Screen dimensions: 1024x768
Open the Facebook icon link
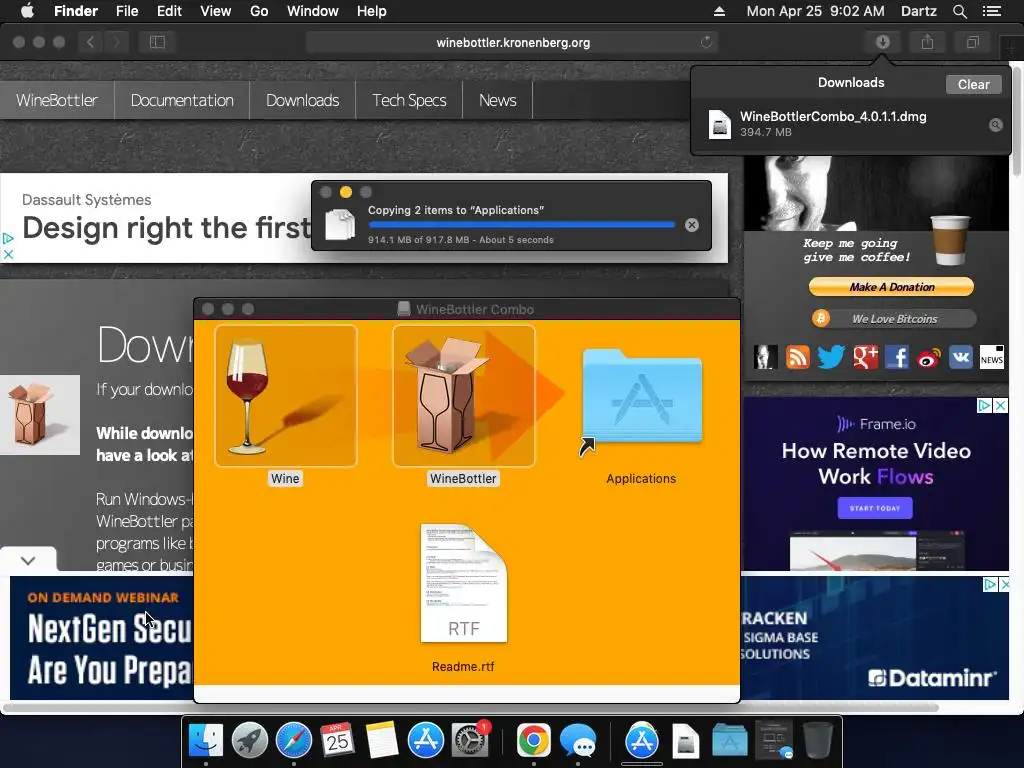click(897, 357)
